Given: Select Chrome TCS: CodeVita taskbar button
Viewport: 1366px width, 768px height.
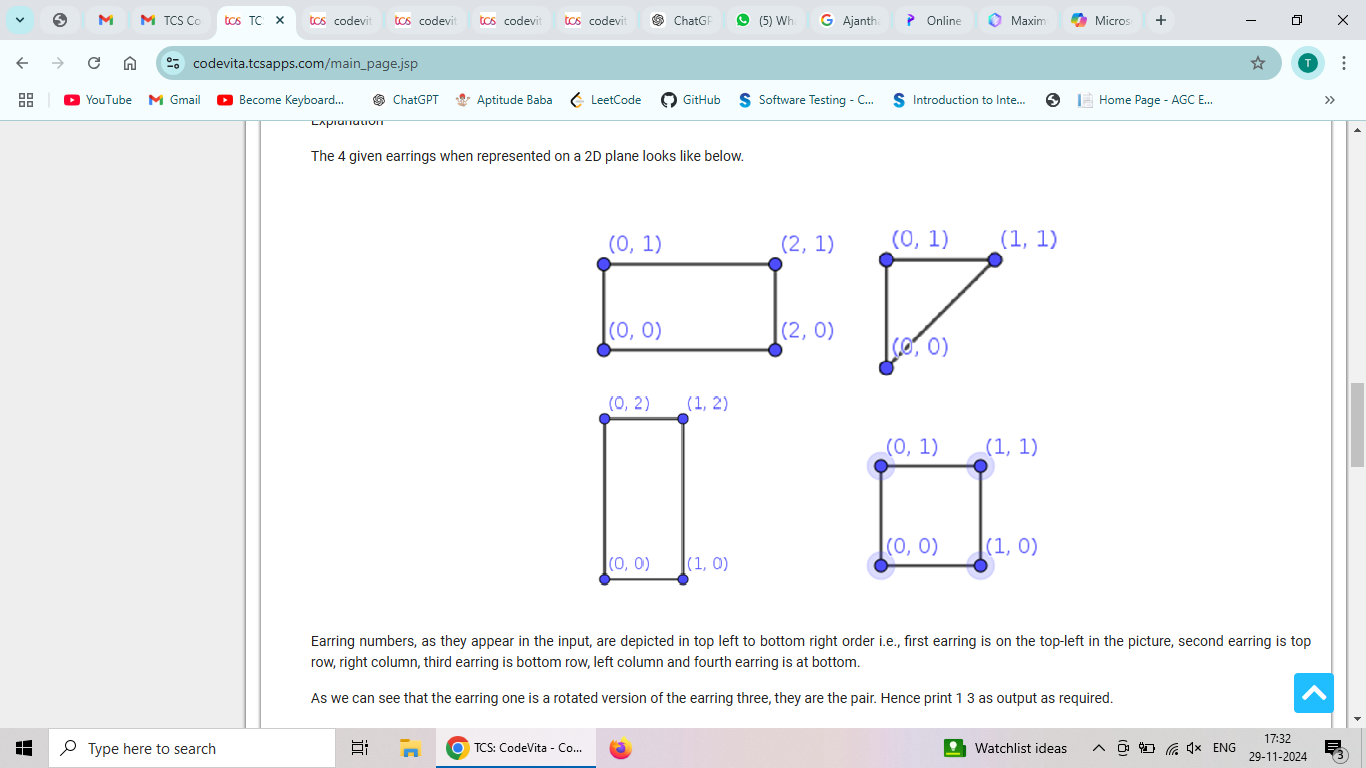Looking at the screenshot, I should coord(519,748).
